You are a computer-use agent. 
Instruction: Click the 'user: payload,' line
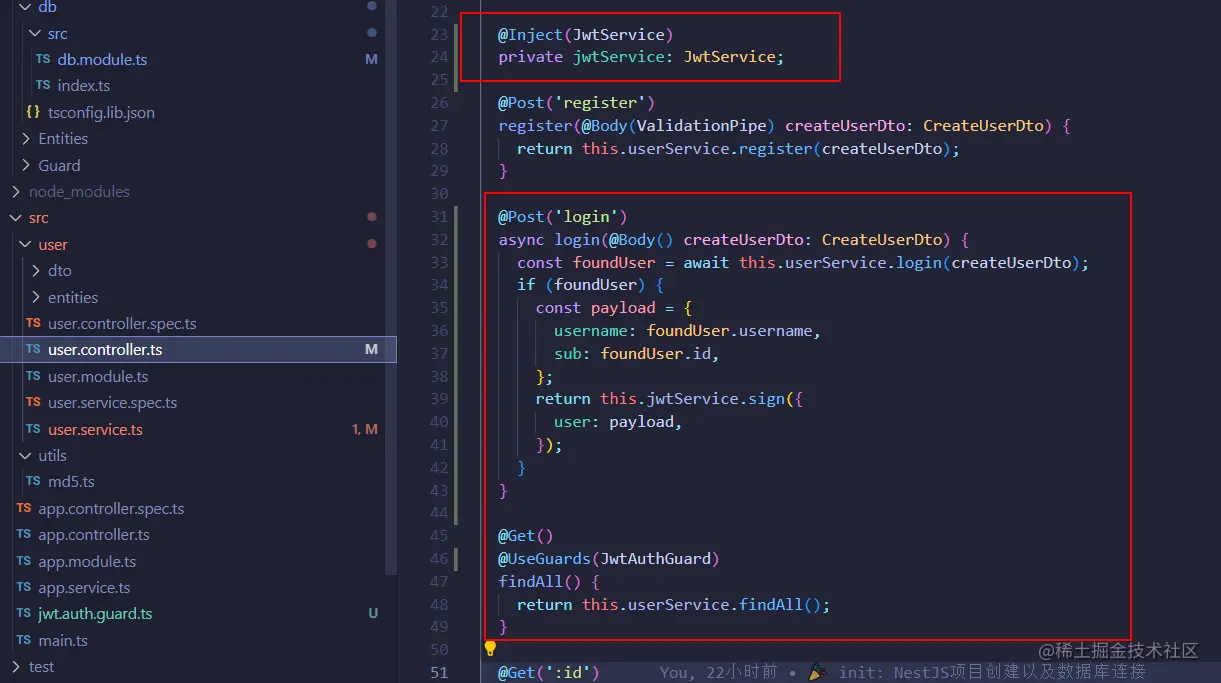point(619,422)
